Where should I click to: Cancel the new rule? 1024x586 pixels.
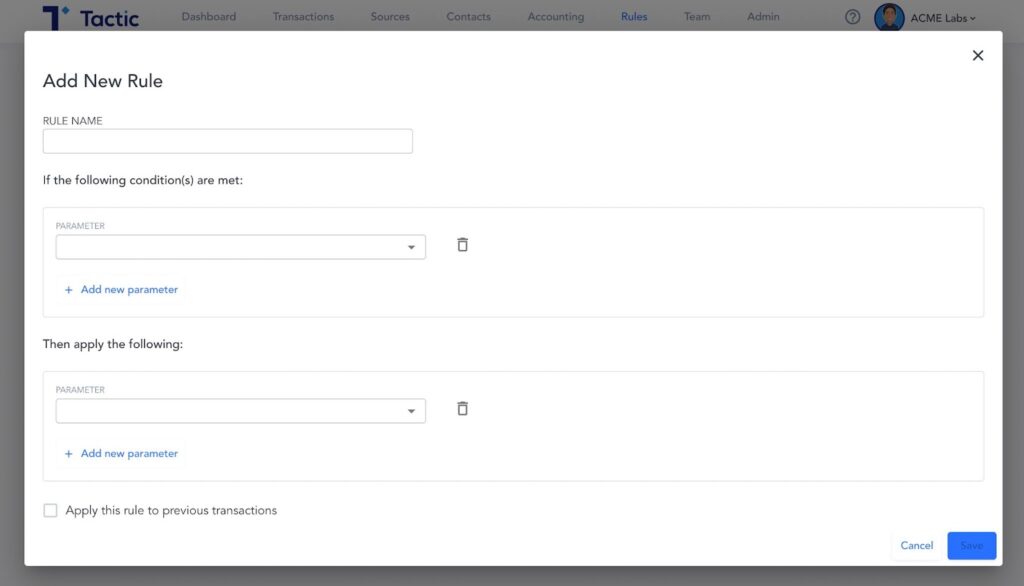point(916,545)
